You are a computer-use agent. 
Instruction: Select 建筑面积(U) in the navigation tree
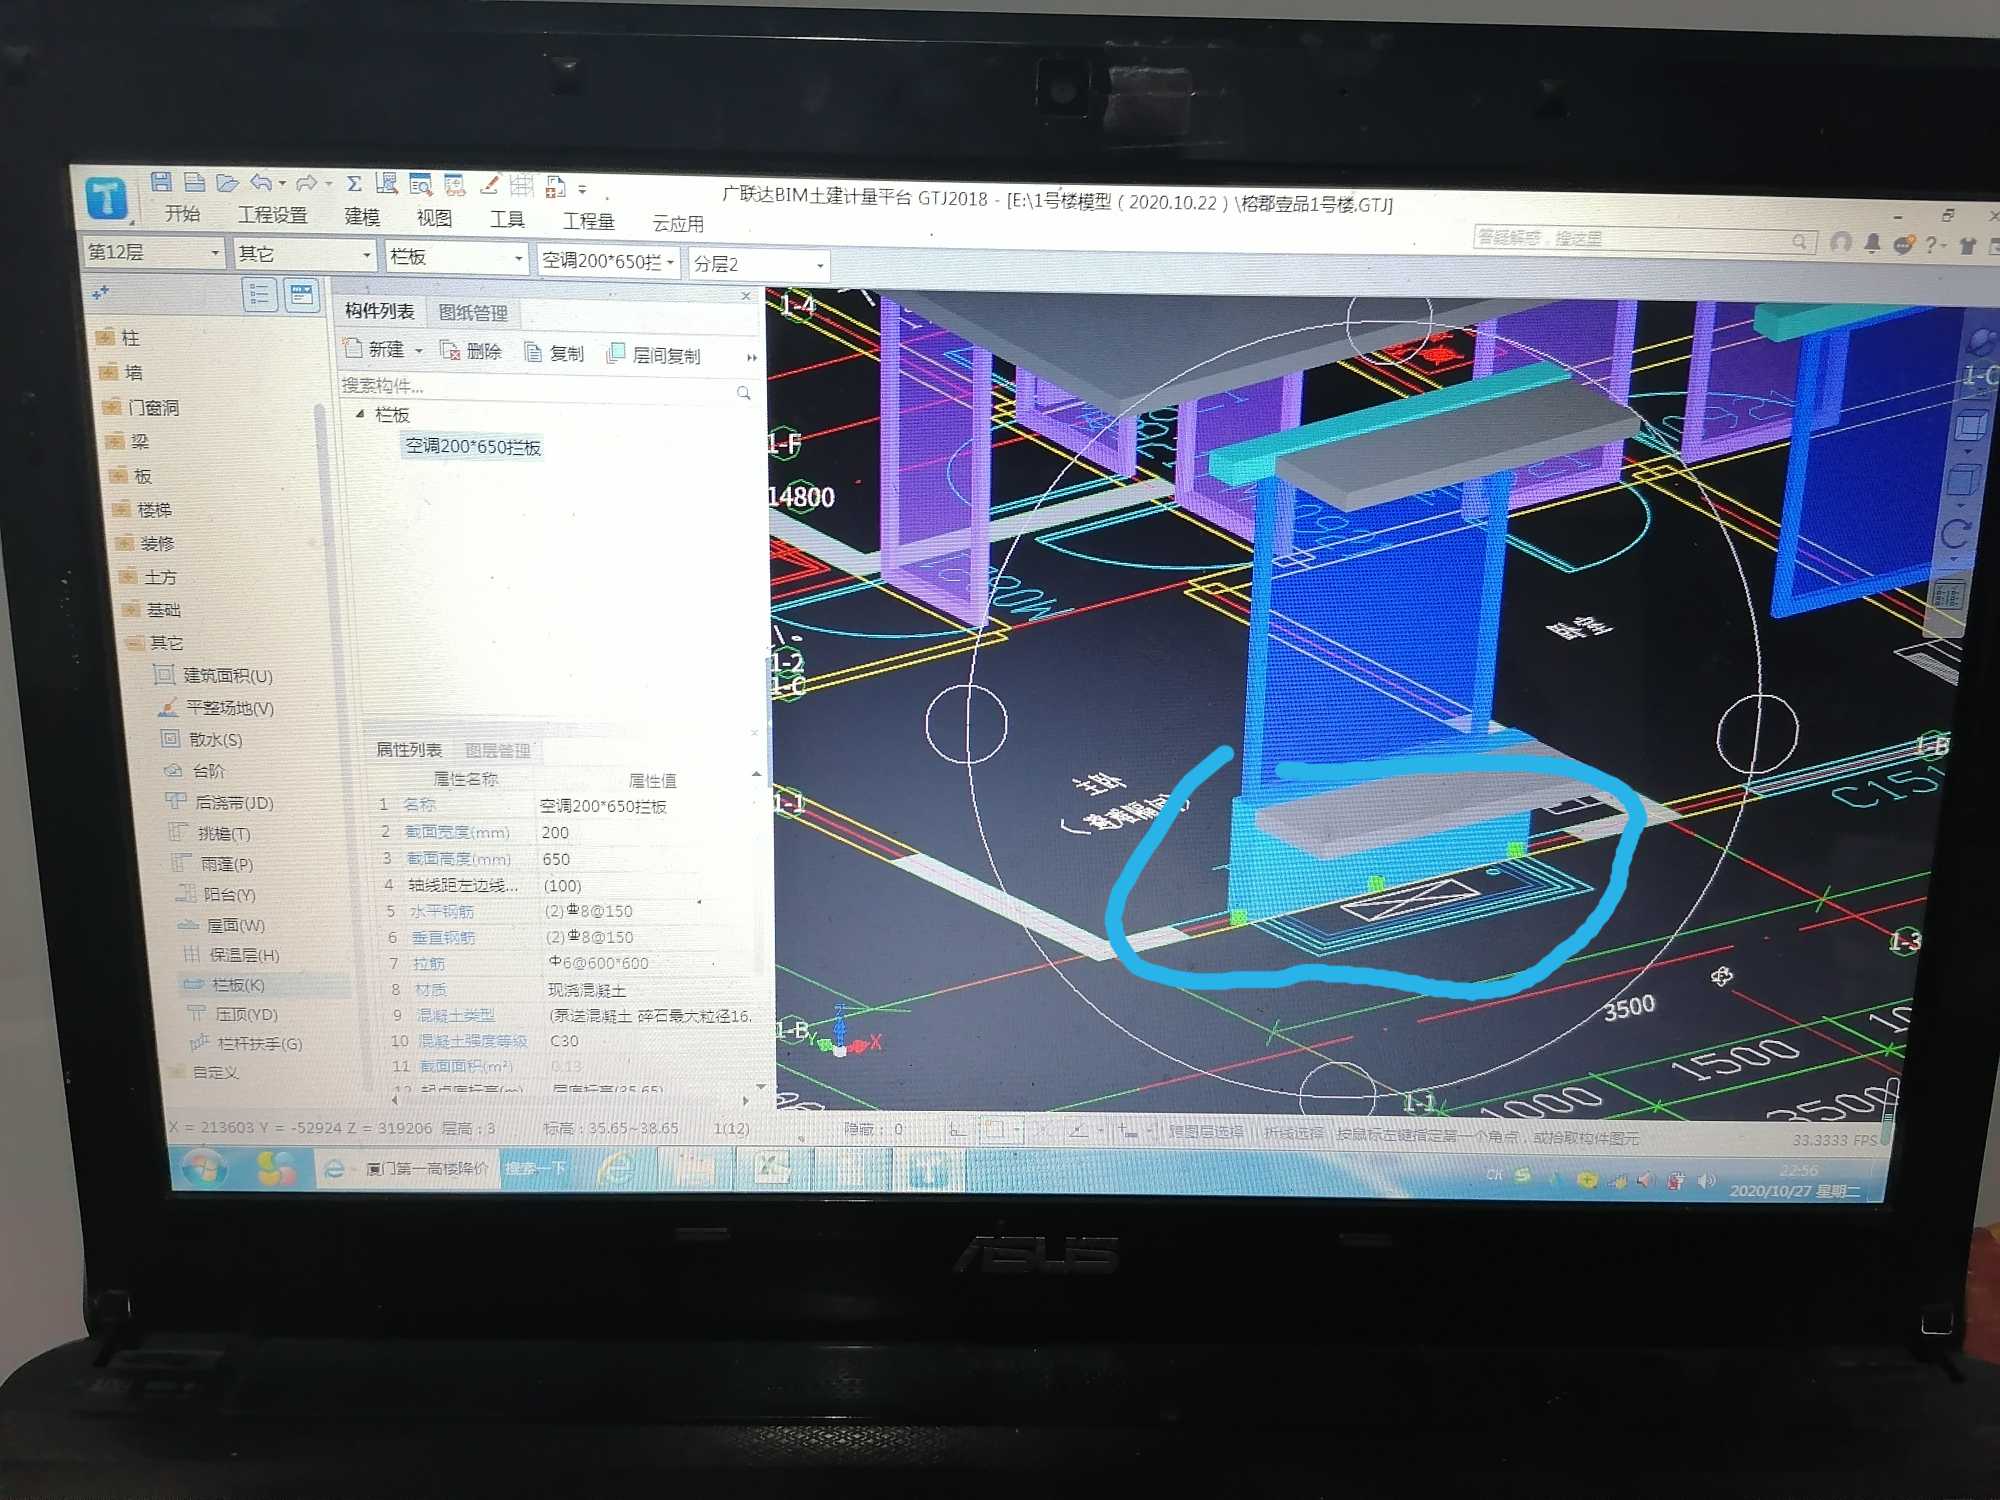coord(214,676)
